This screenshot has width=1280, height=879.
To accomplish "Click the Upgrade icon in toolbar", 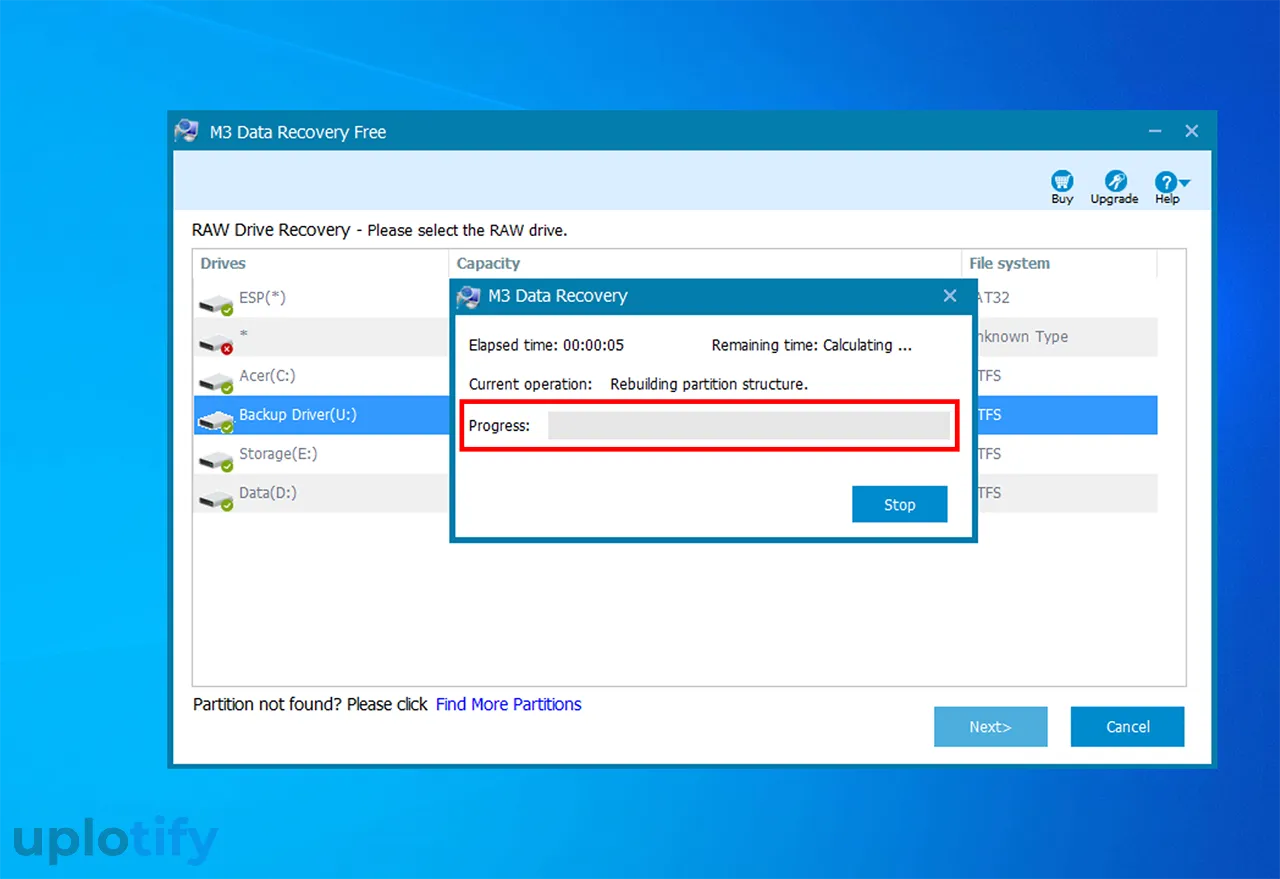I will pos(1115,181).
